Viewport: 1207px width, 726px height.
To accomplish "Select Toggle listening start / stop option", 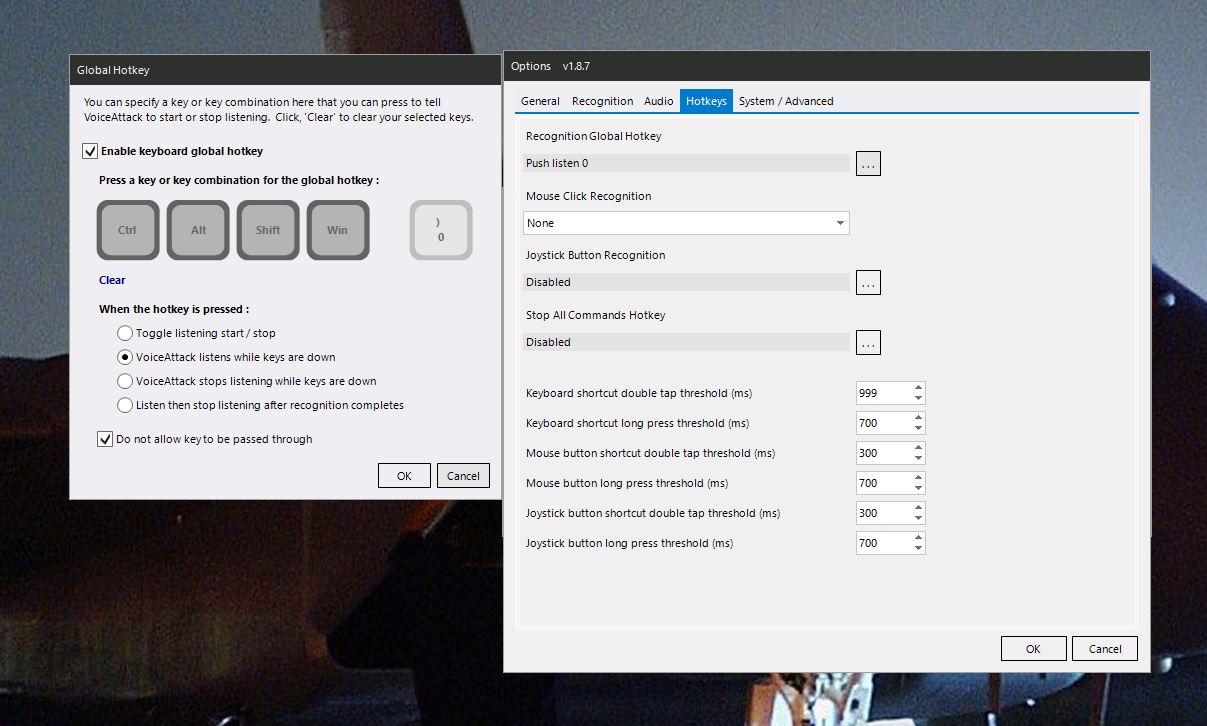I will pos(125,333).
